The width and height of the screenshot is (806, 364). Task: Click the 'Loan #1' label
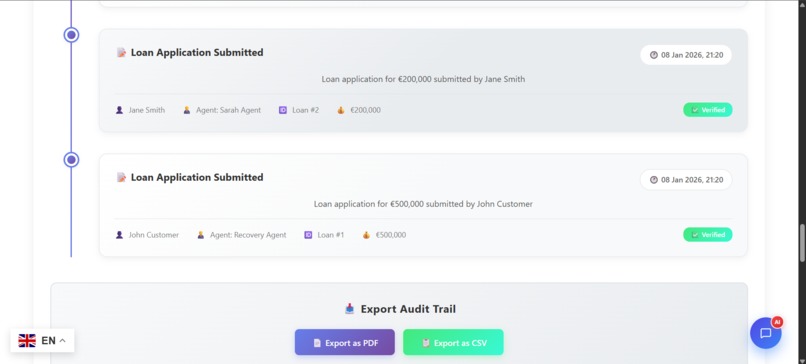click(331, 235)
